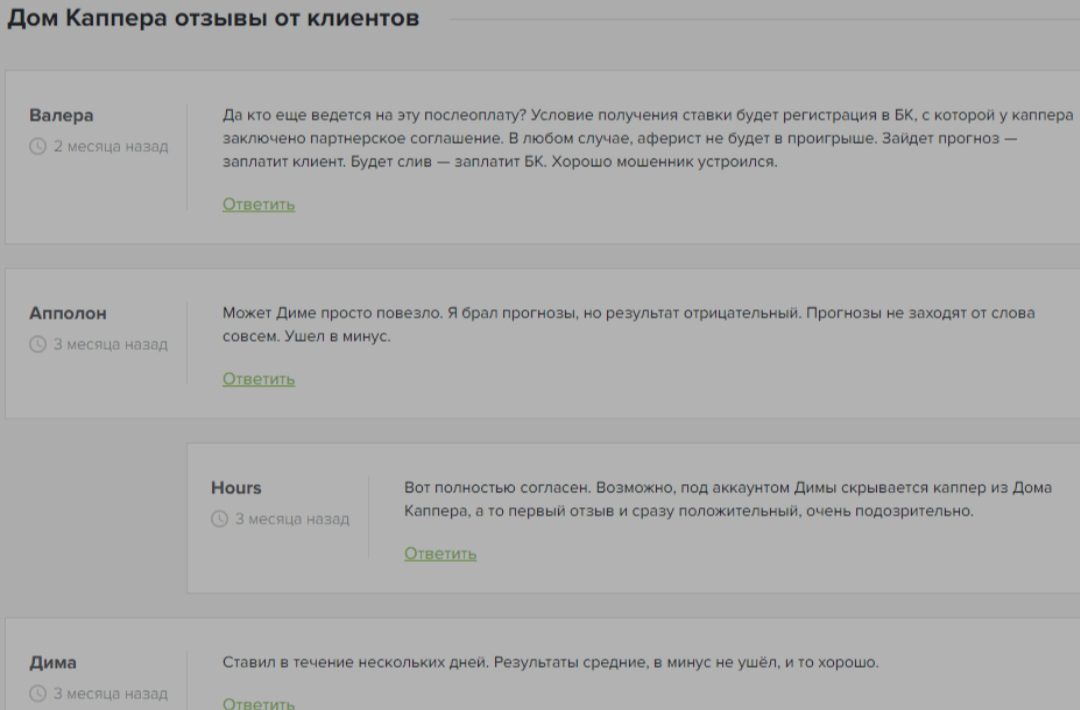Select the clock icon in Hours' review
This screenshot has width=1080, height=710.
coord(219,519)
